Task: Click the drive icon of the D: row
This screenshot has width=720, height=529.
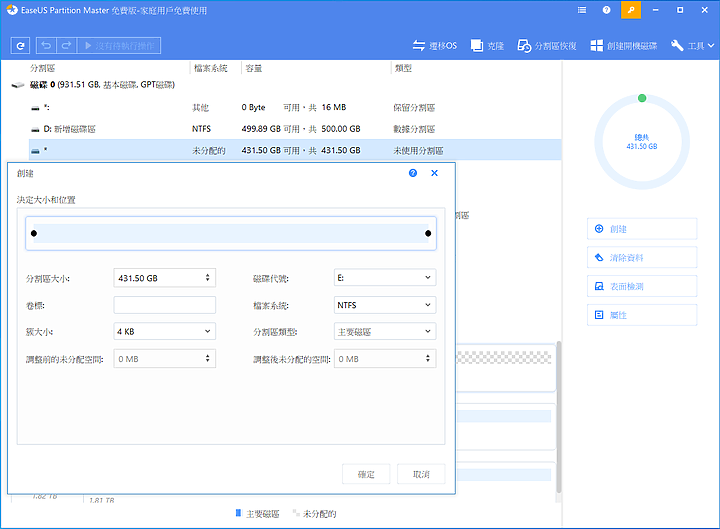Action: point(35,129)
